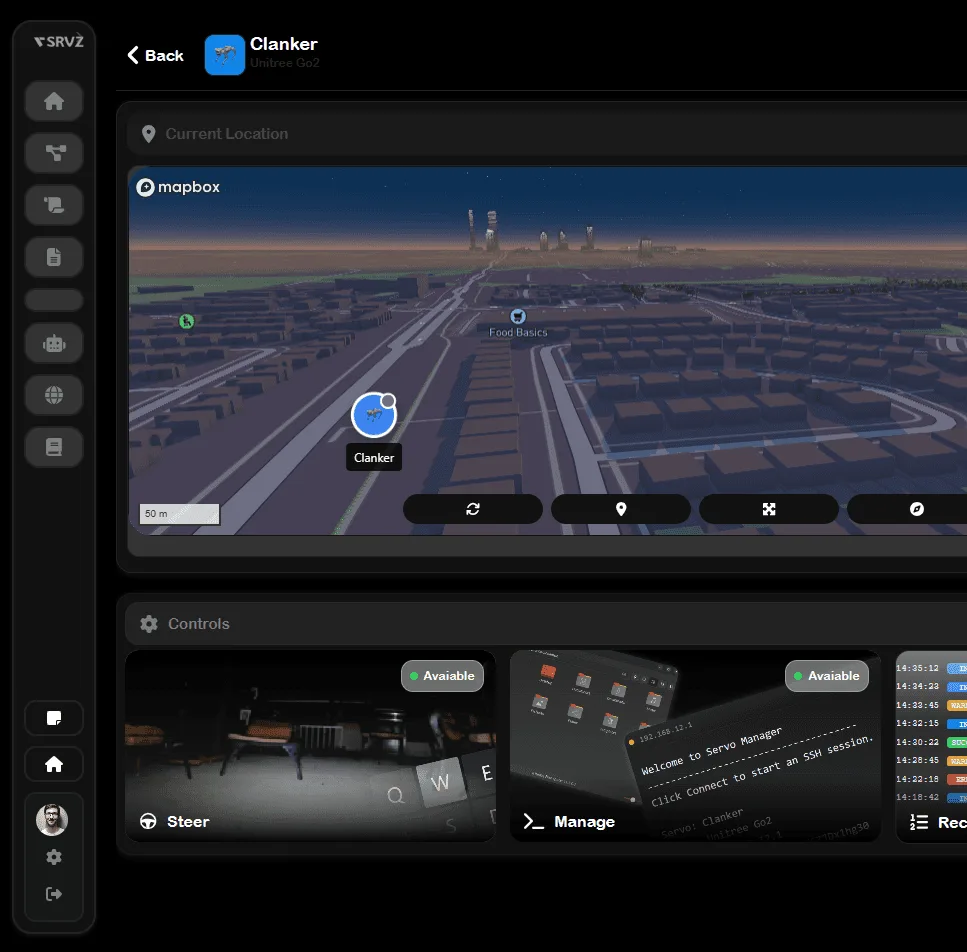
Task: Expand the map with the fullscreen button
Action: [x=769, y=509]
